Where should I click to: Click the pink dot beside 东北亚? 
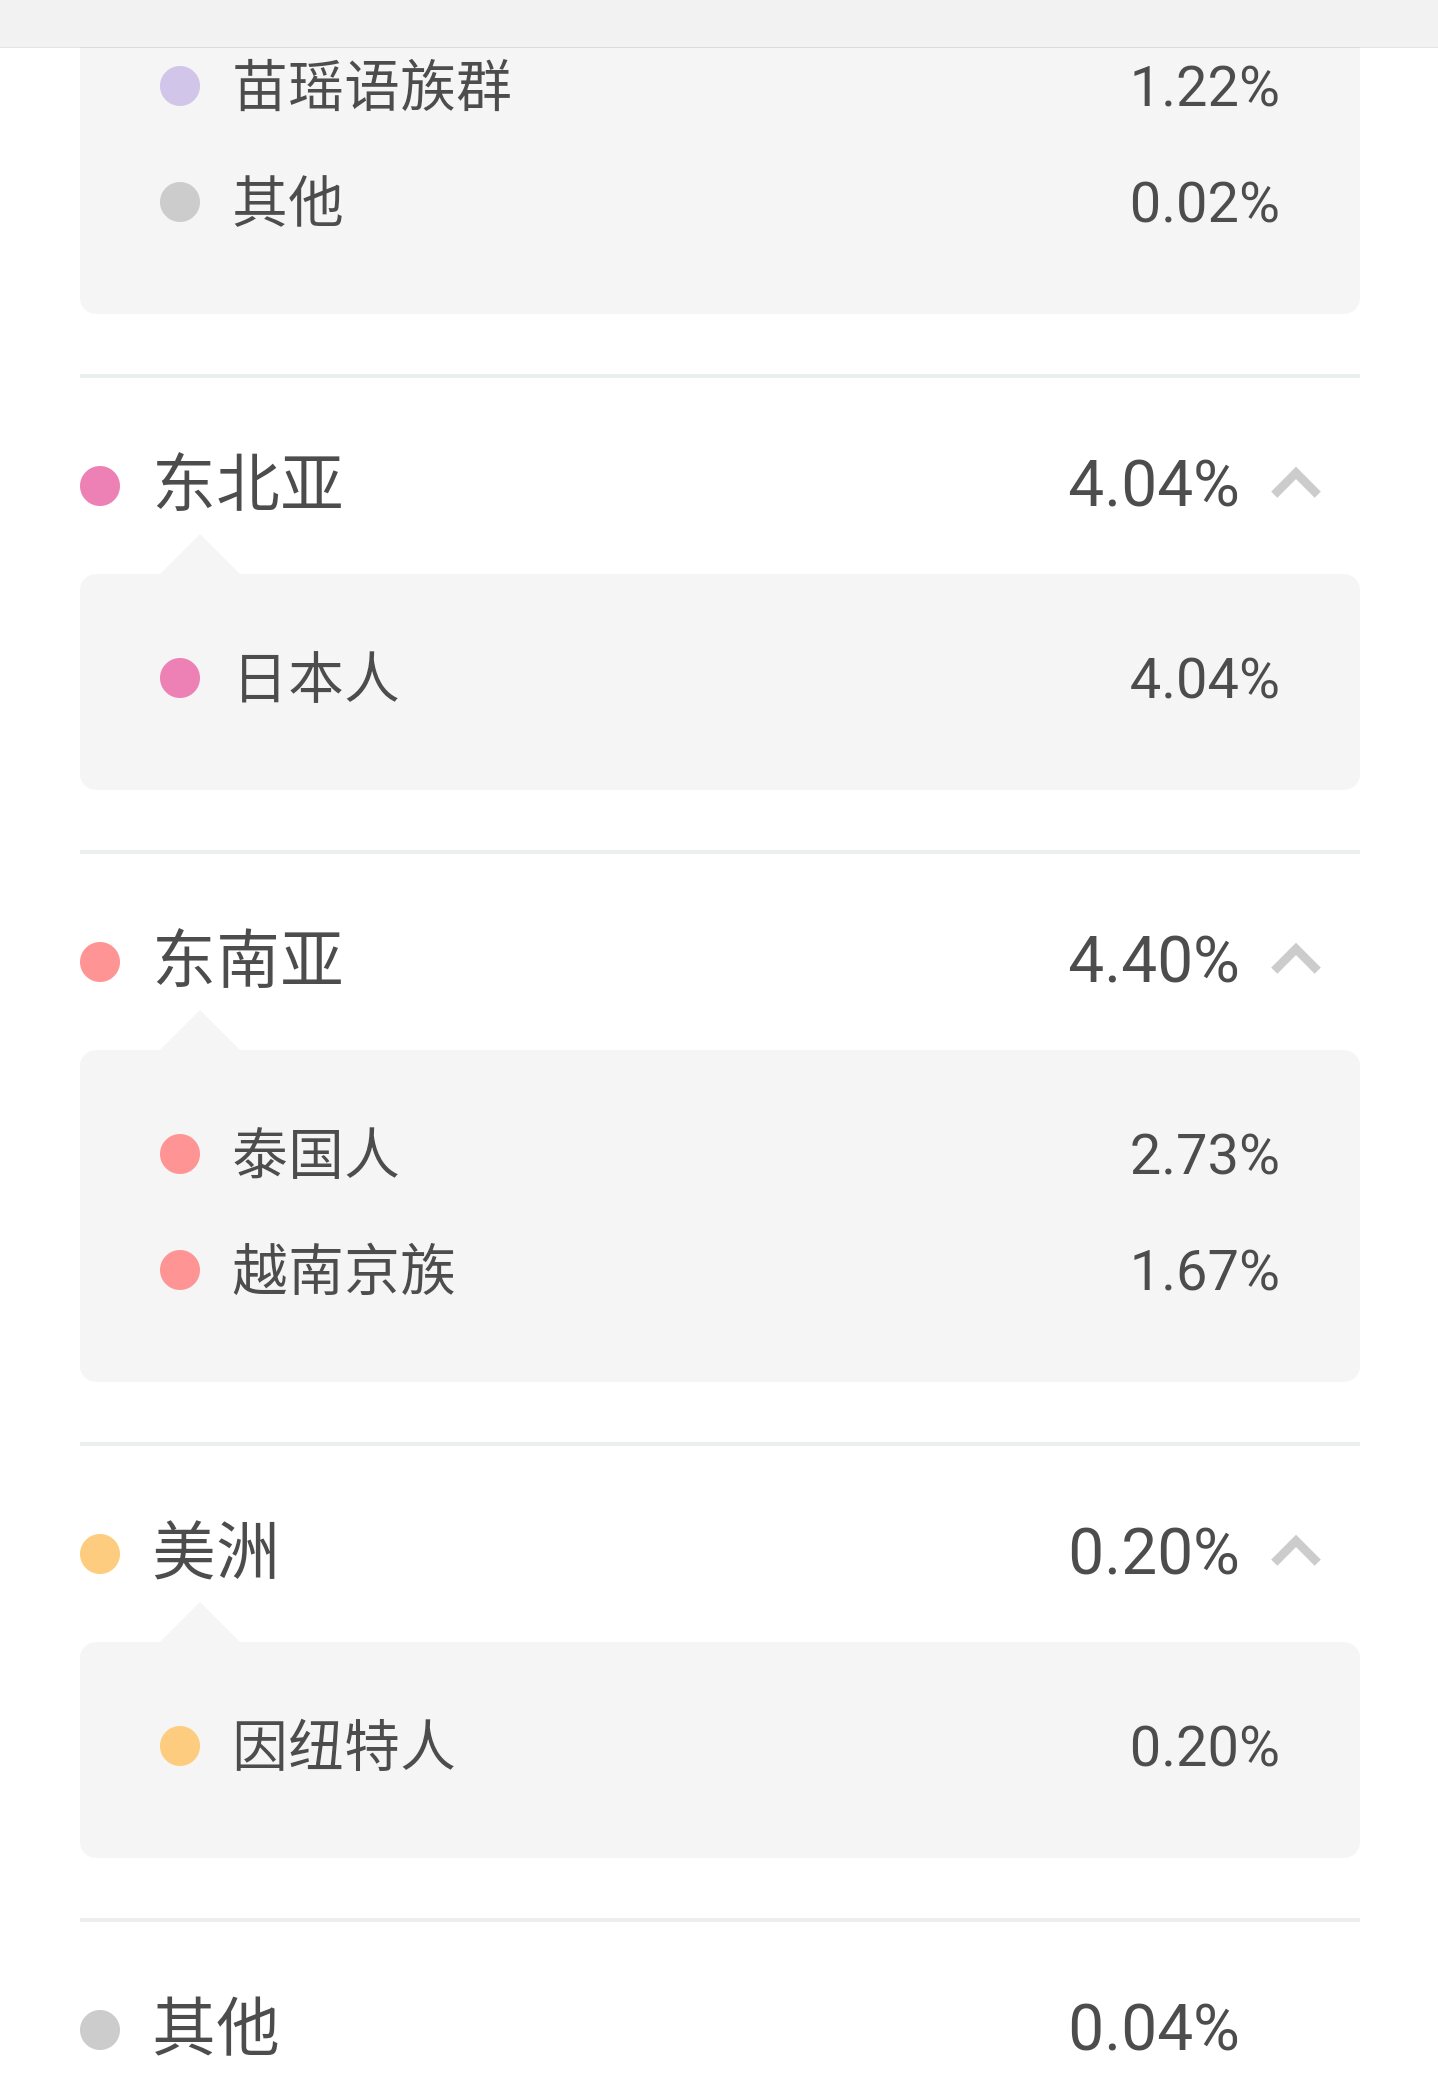click(x=100, y=486)
